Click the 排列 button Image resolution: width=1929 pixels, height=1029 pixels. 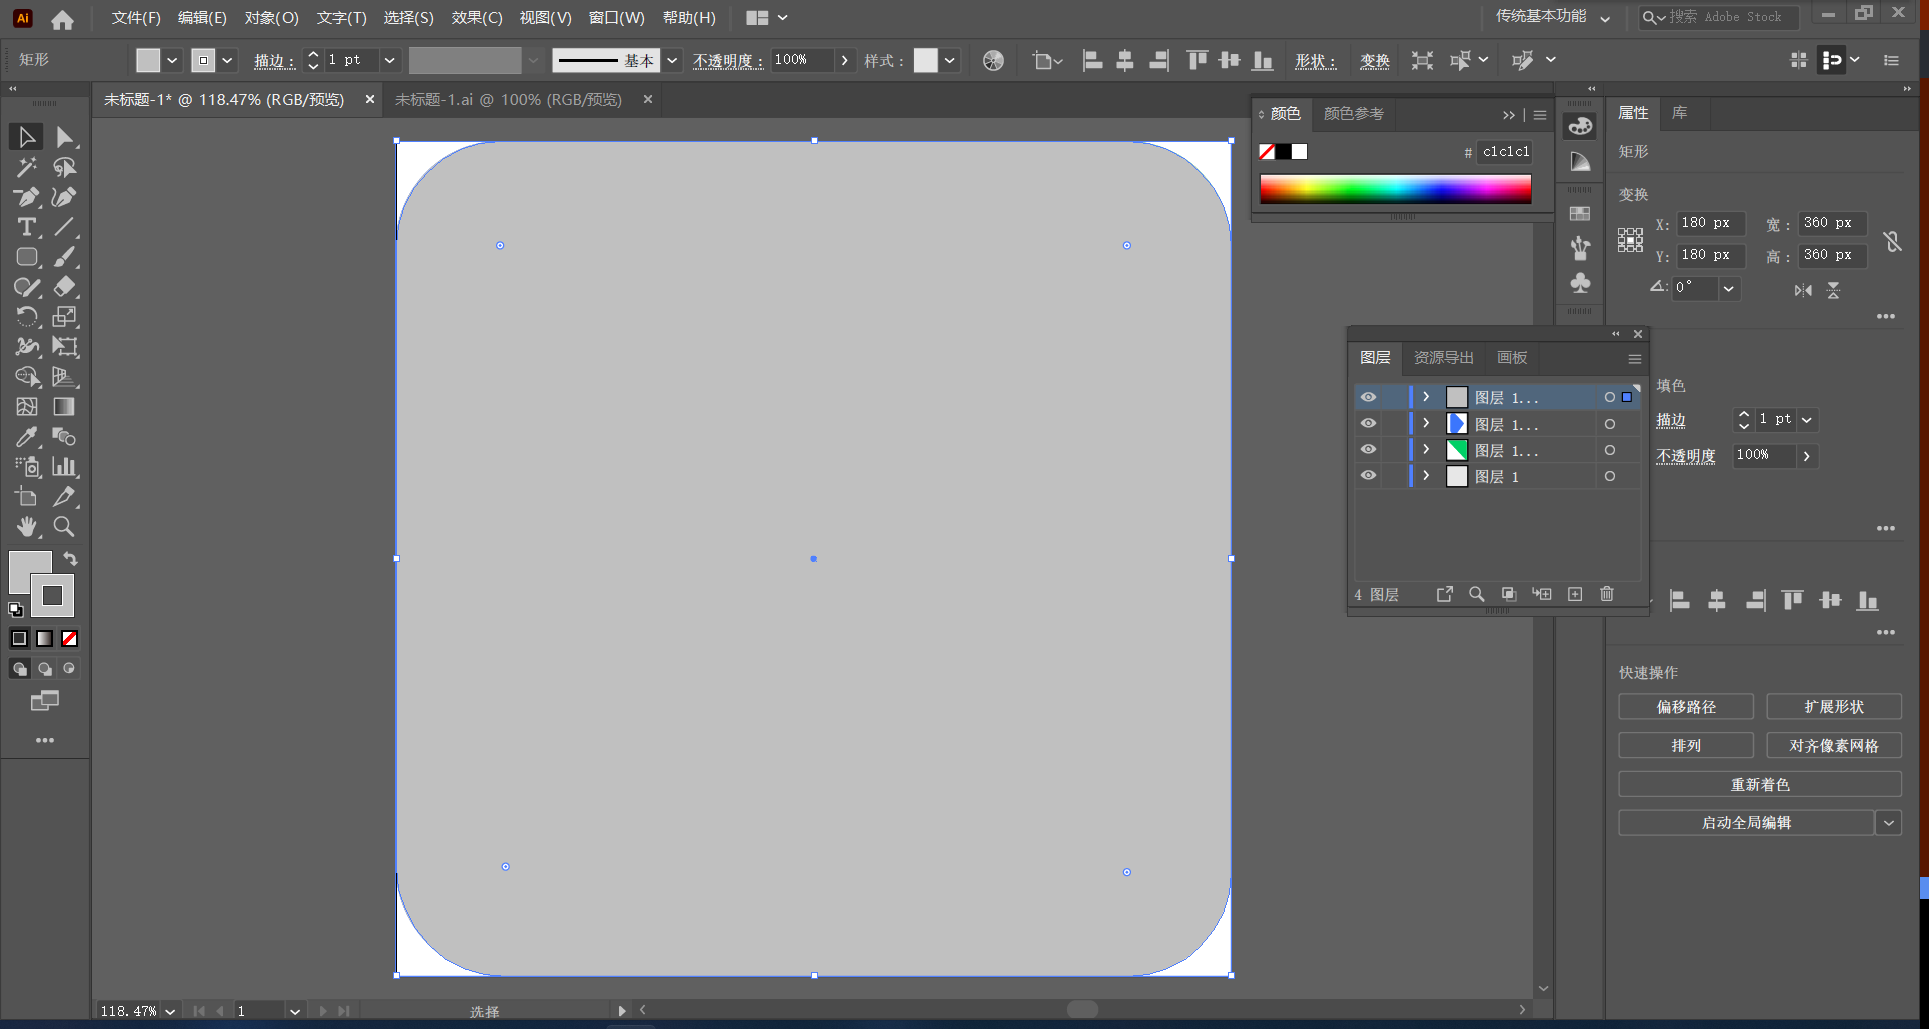[x=1686, y=746]
